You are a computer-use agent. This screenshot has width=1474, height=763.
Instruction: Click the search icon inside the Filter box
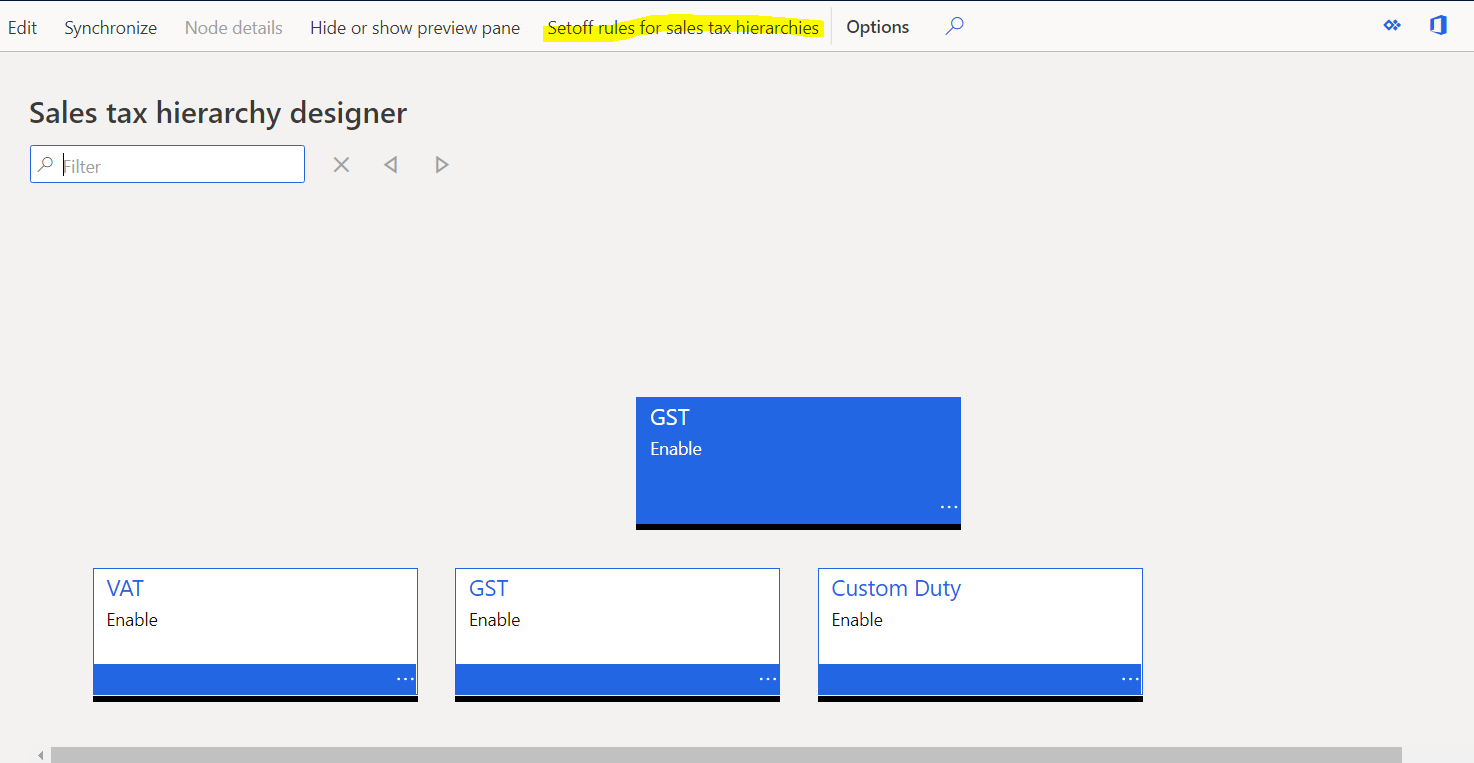tap(46, 163)
